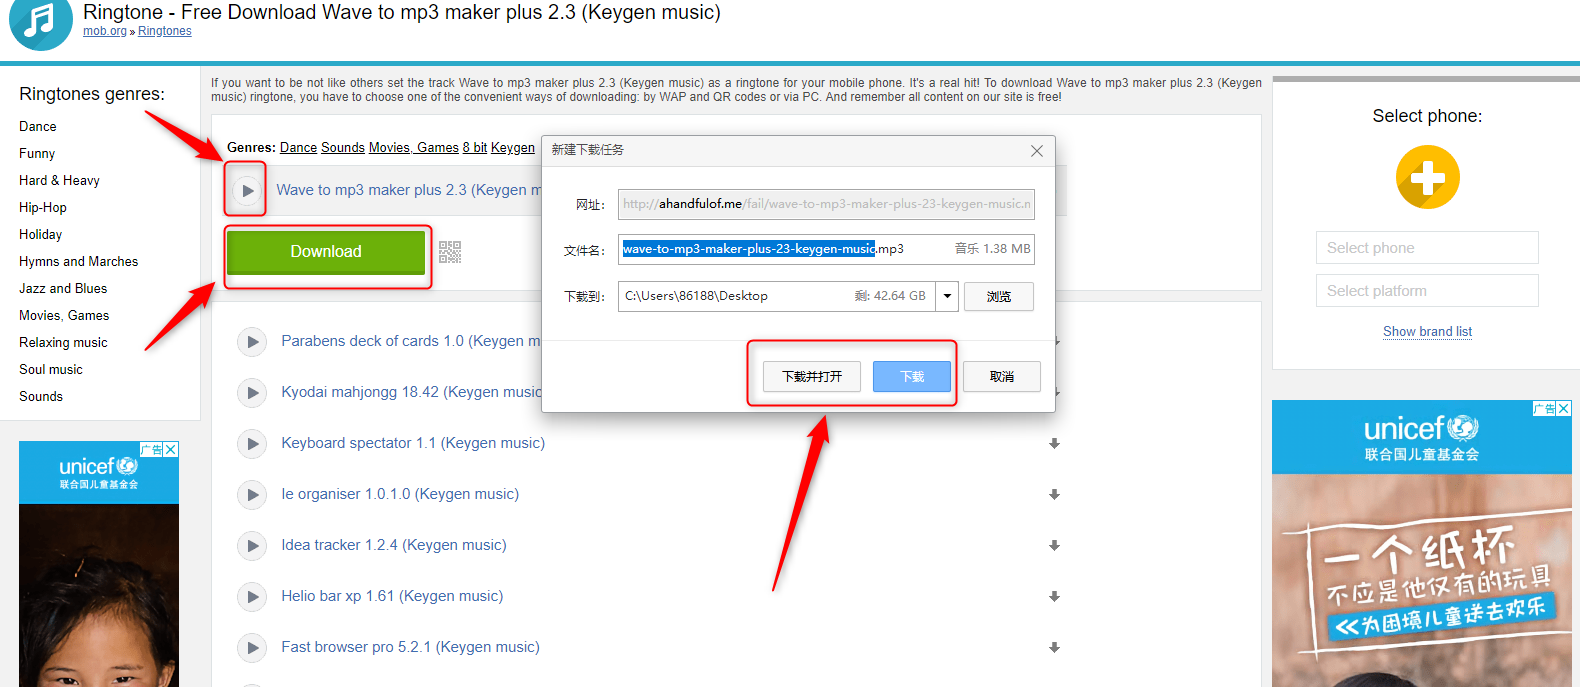Open the QR code icon beside Download
The image size is (1580, 687).
click(450, 252)
